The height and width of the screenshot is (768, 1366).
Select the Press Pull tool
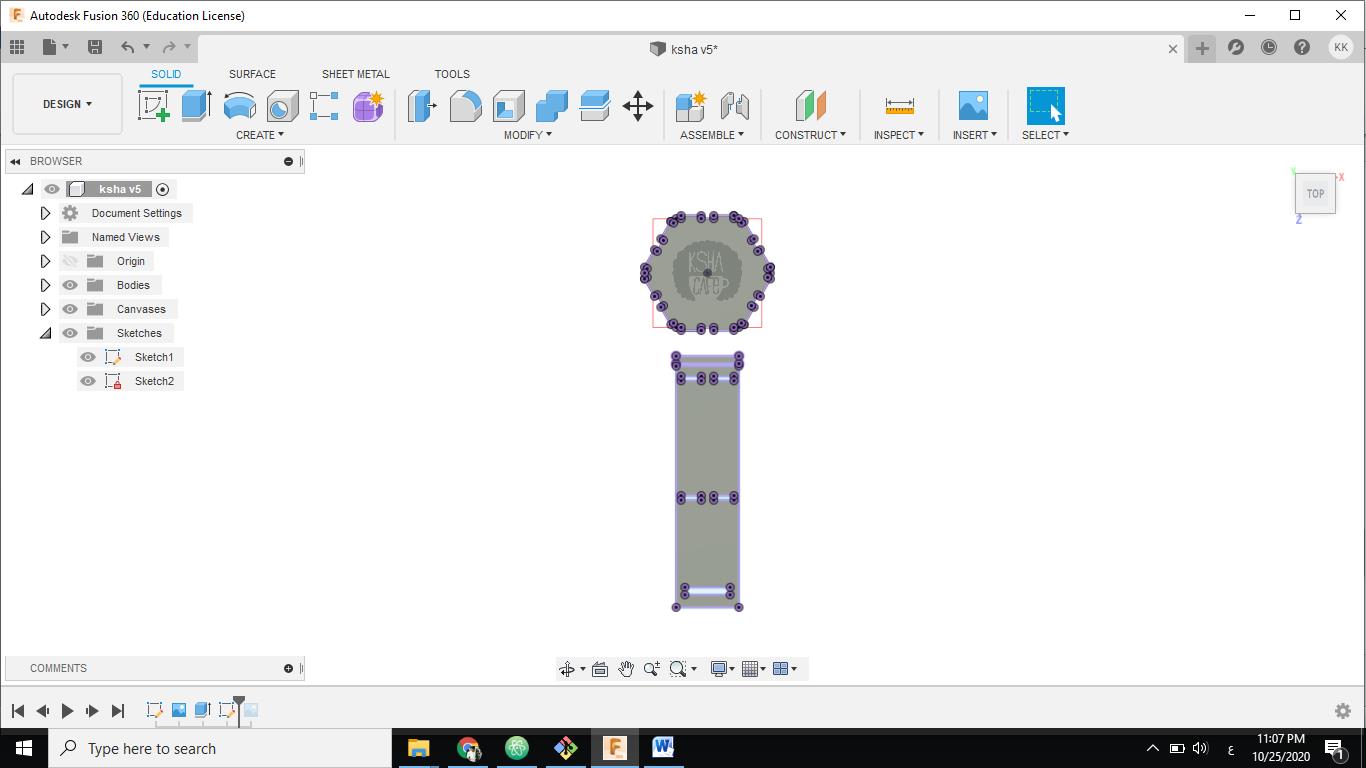(x=422, y=106)
